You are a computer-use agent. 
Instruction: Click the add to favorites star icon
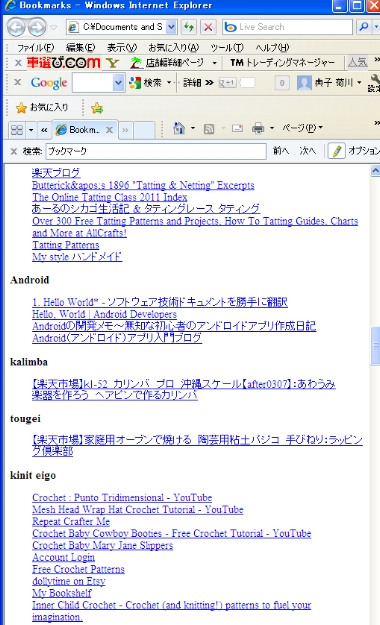pyautogui.click(x=96, y=108)
